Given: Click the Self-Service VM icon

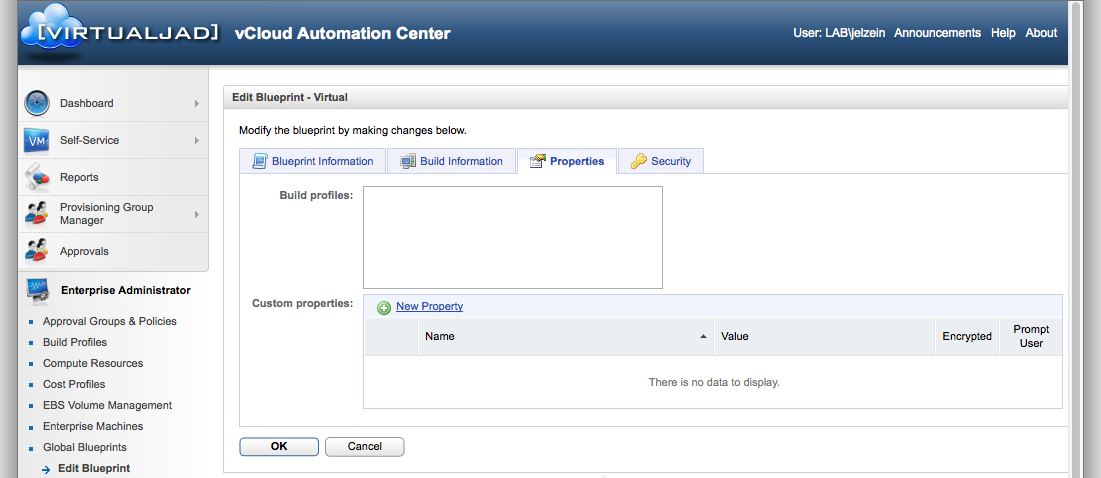Looking at the screenshot, I should (37, 141).
